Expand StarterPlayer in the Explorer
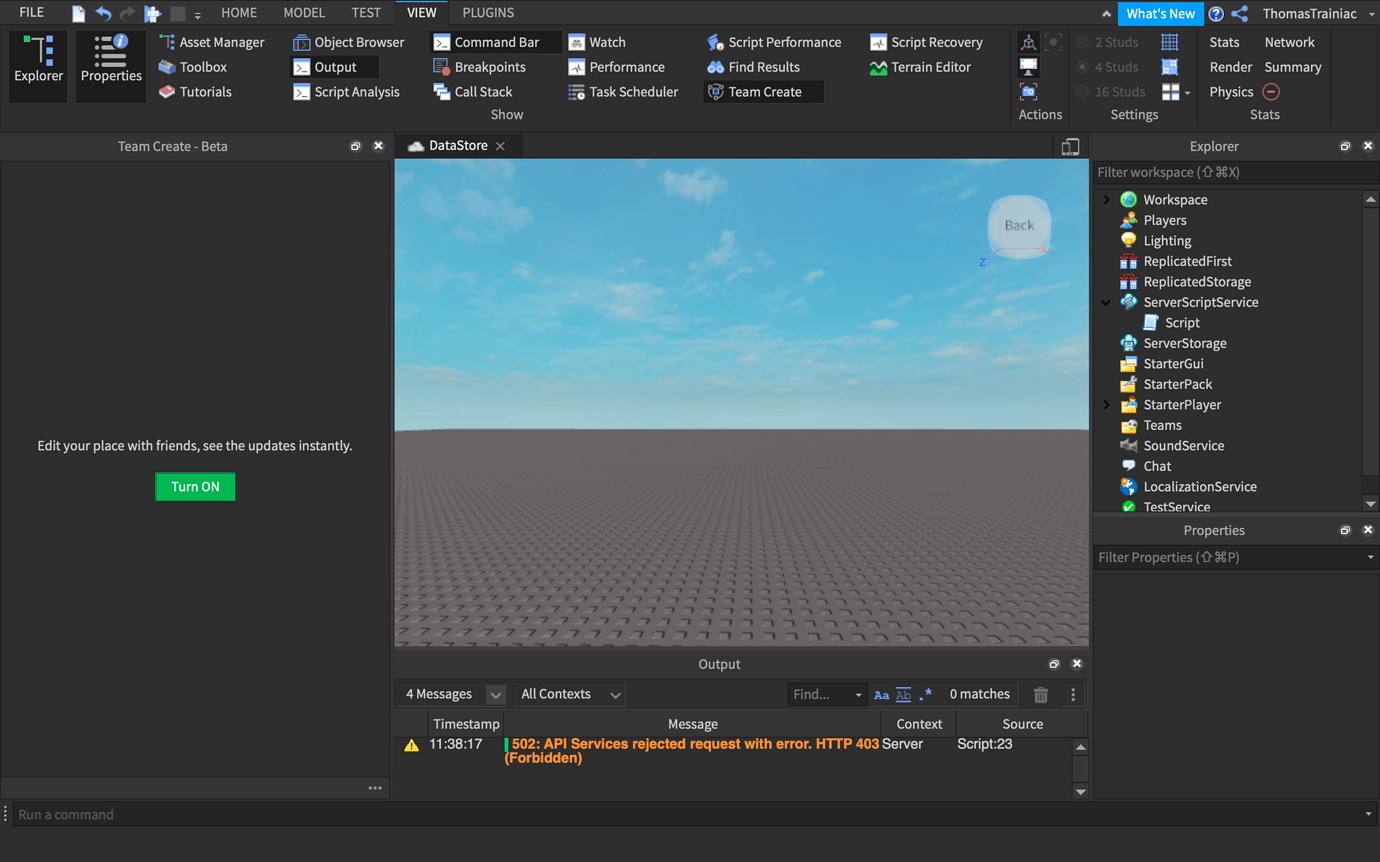The image size is (1380, 862). (1106, 405)
